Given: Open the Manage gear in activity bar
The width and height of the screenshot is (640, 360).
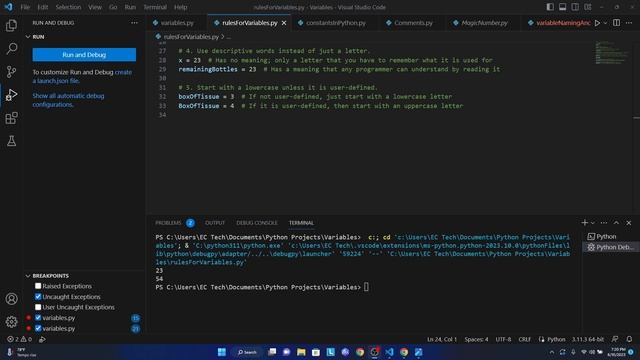Looking at the screenshot, I should (11, 322).
